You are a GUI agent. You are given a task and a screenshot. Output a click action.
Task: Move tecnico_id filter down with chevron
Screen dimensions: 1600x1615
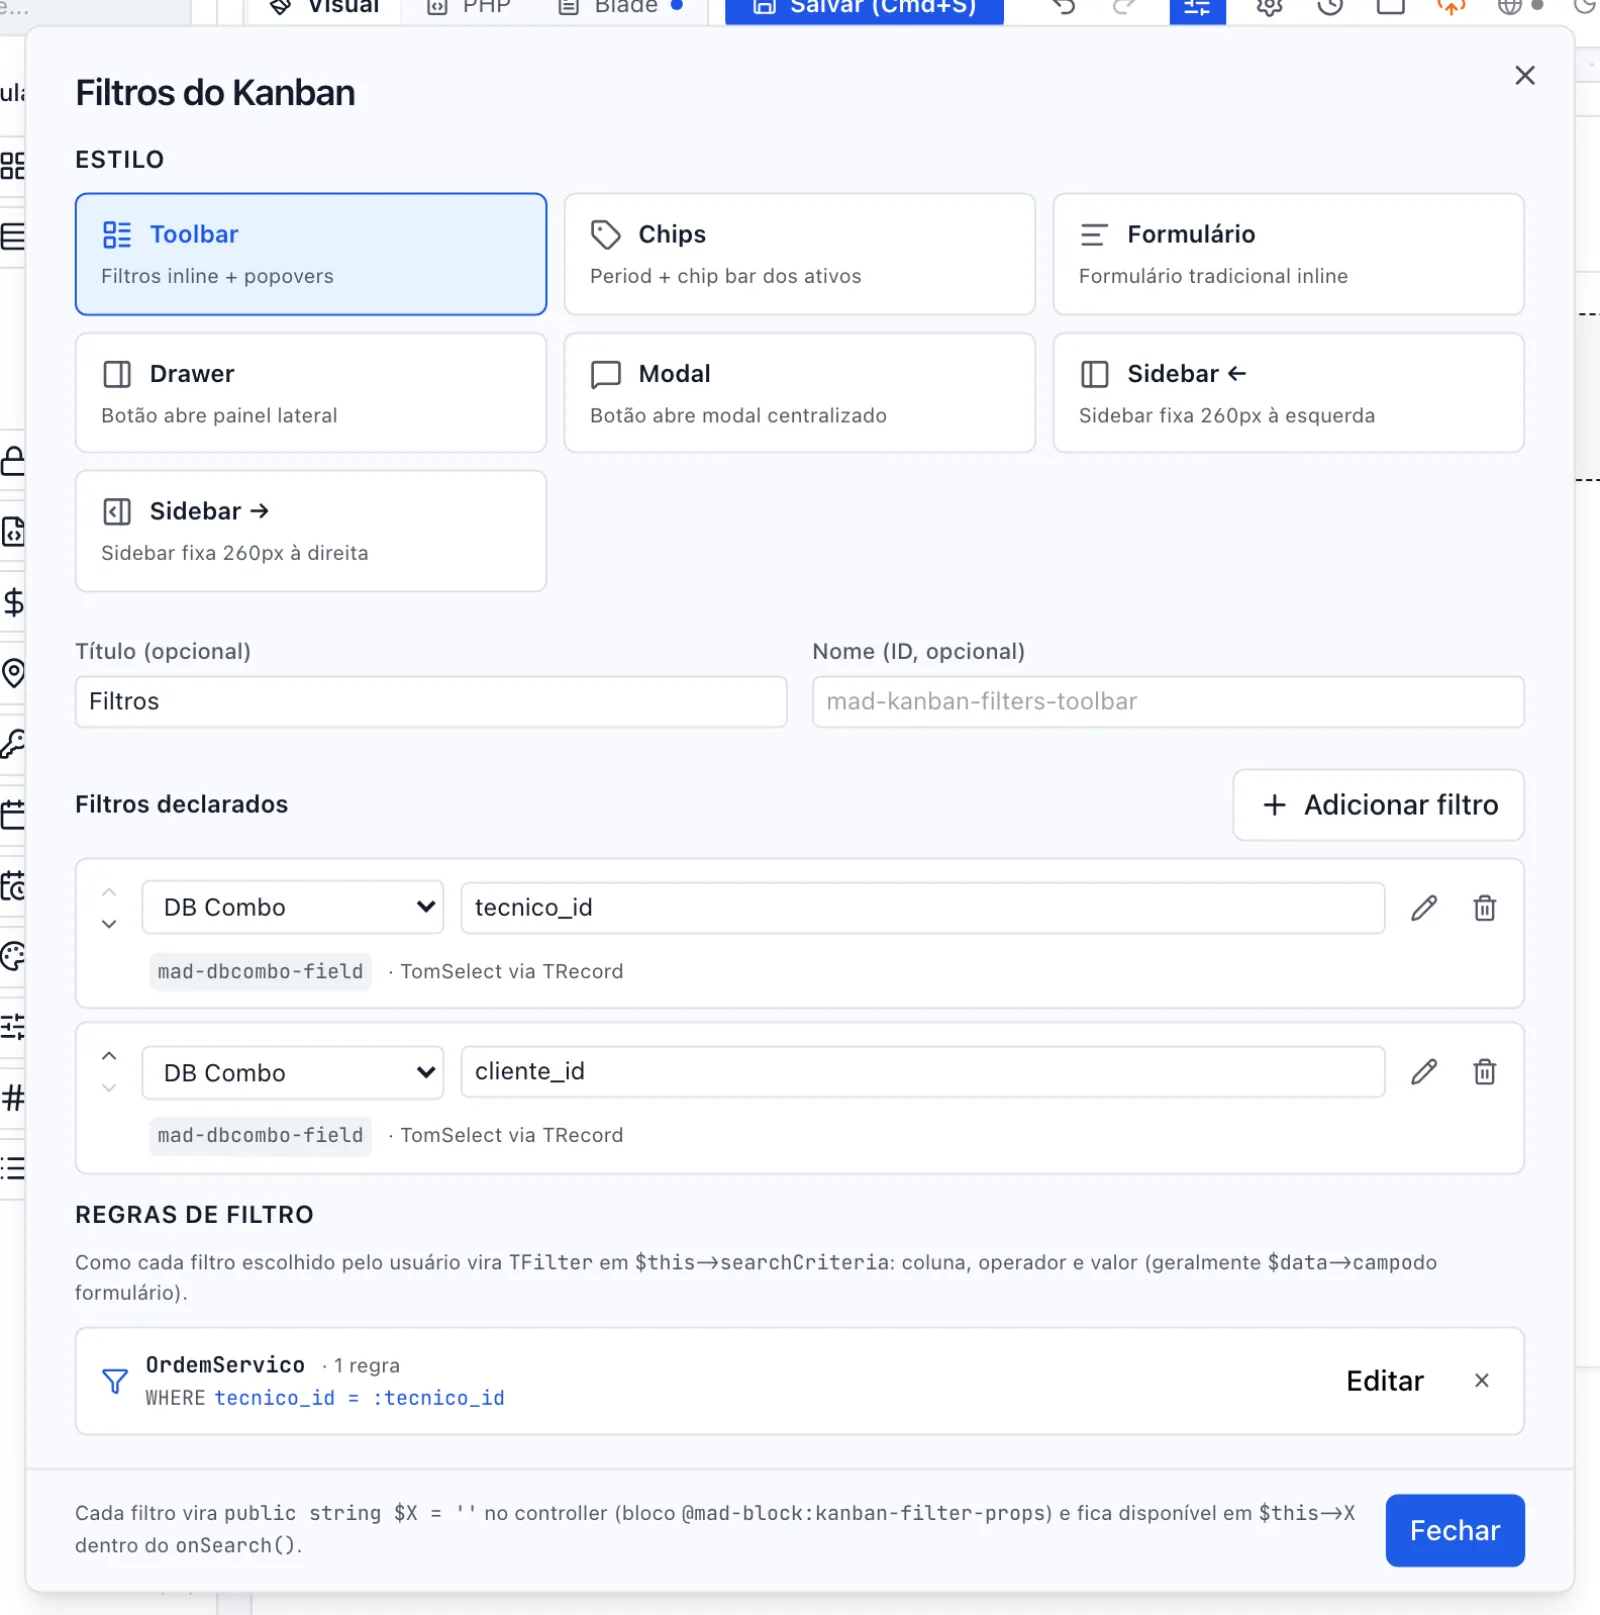(109, 924)
